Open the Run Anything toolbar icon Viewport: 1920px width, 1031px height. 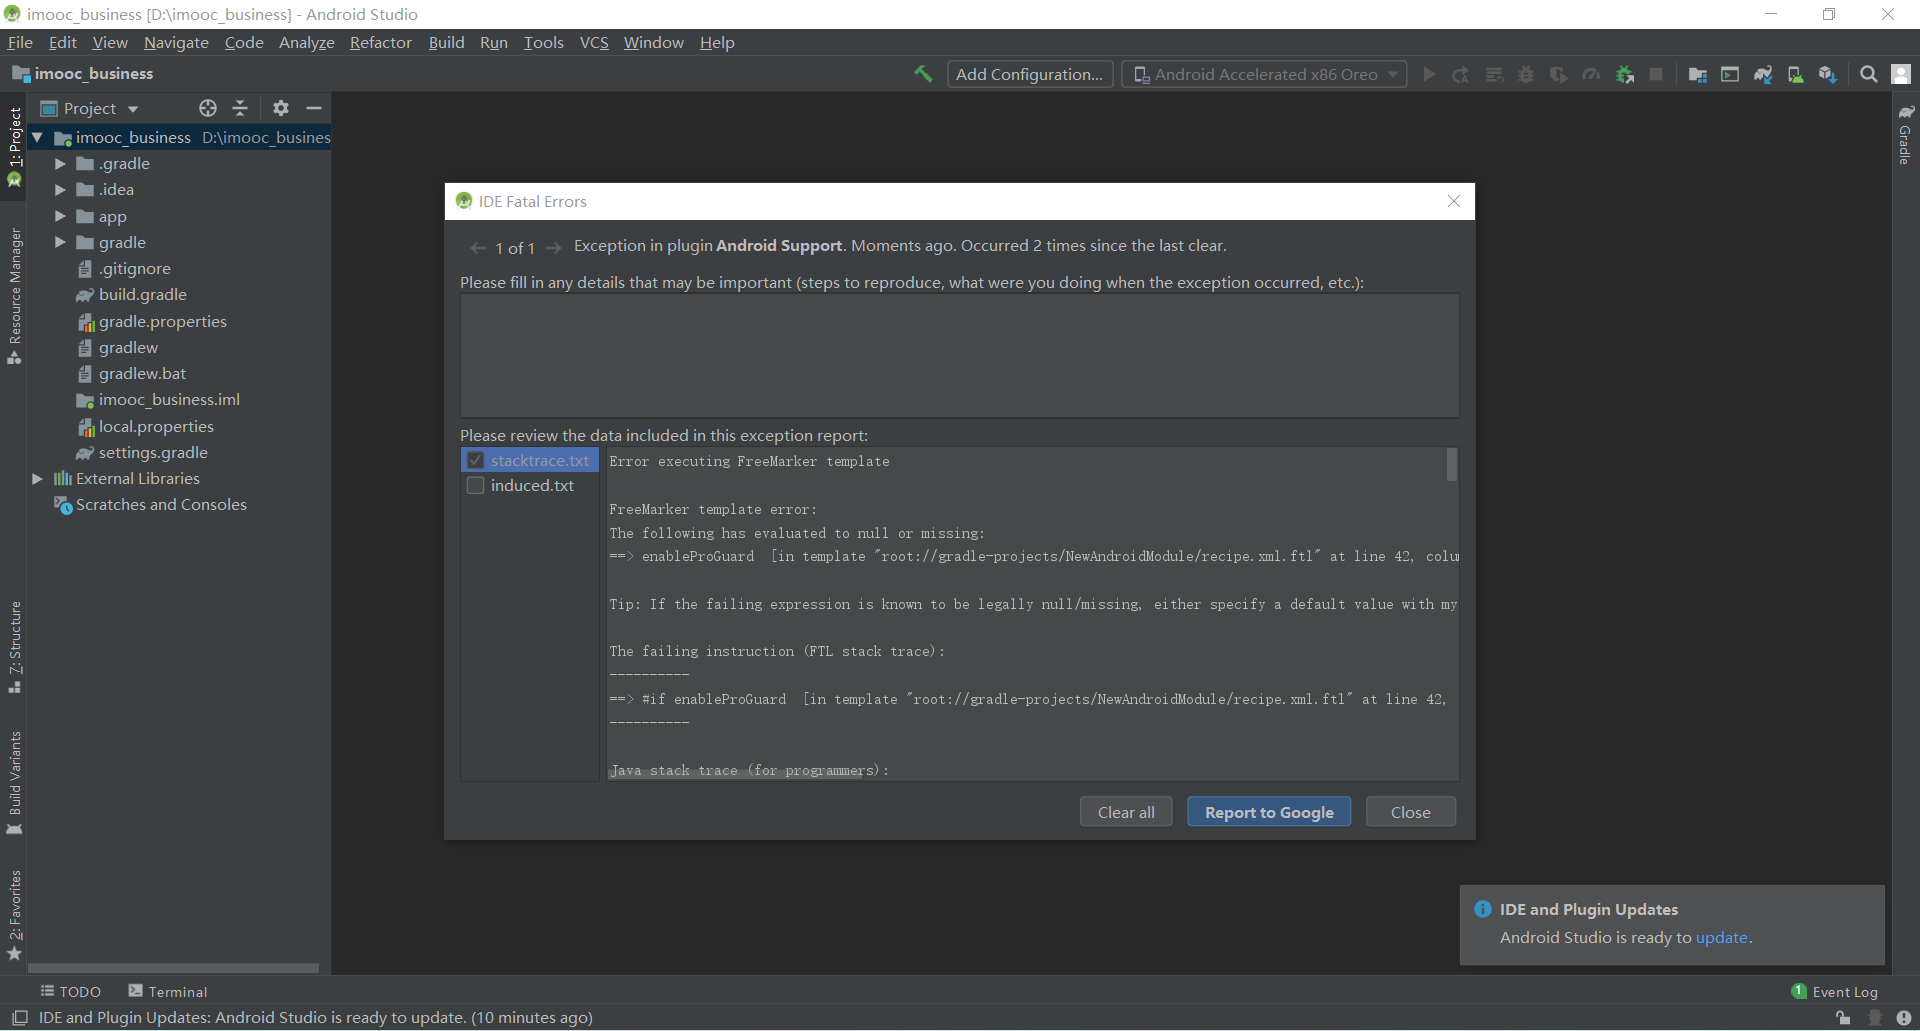(1730, 74)
